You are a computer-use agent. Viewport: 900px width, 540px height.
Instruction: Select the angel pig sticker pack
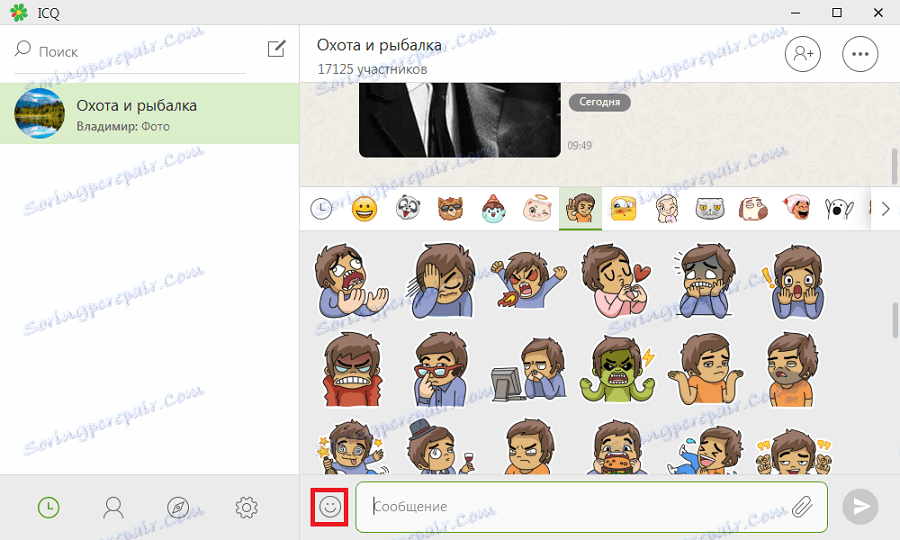pyautogui.click(x=537, y=208)
